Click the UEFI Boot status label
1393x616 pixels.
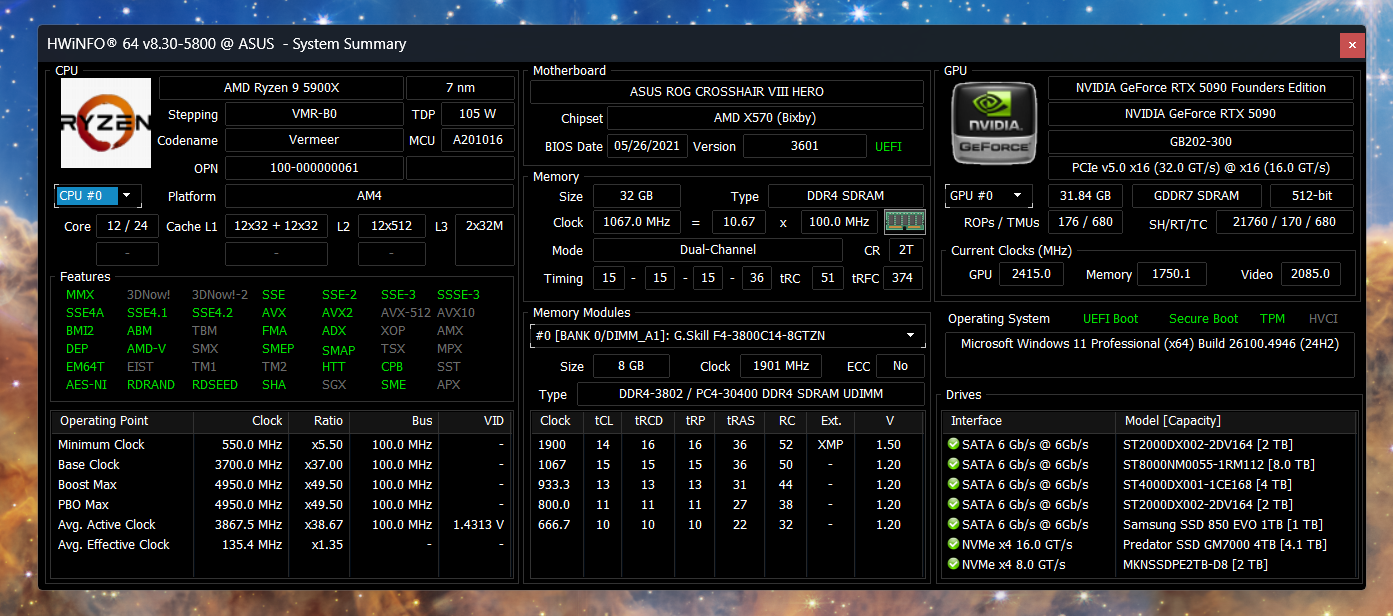click(1110, 319)
